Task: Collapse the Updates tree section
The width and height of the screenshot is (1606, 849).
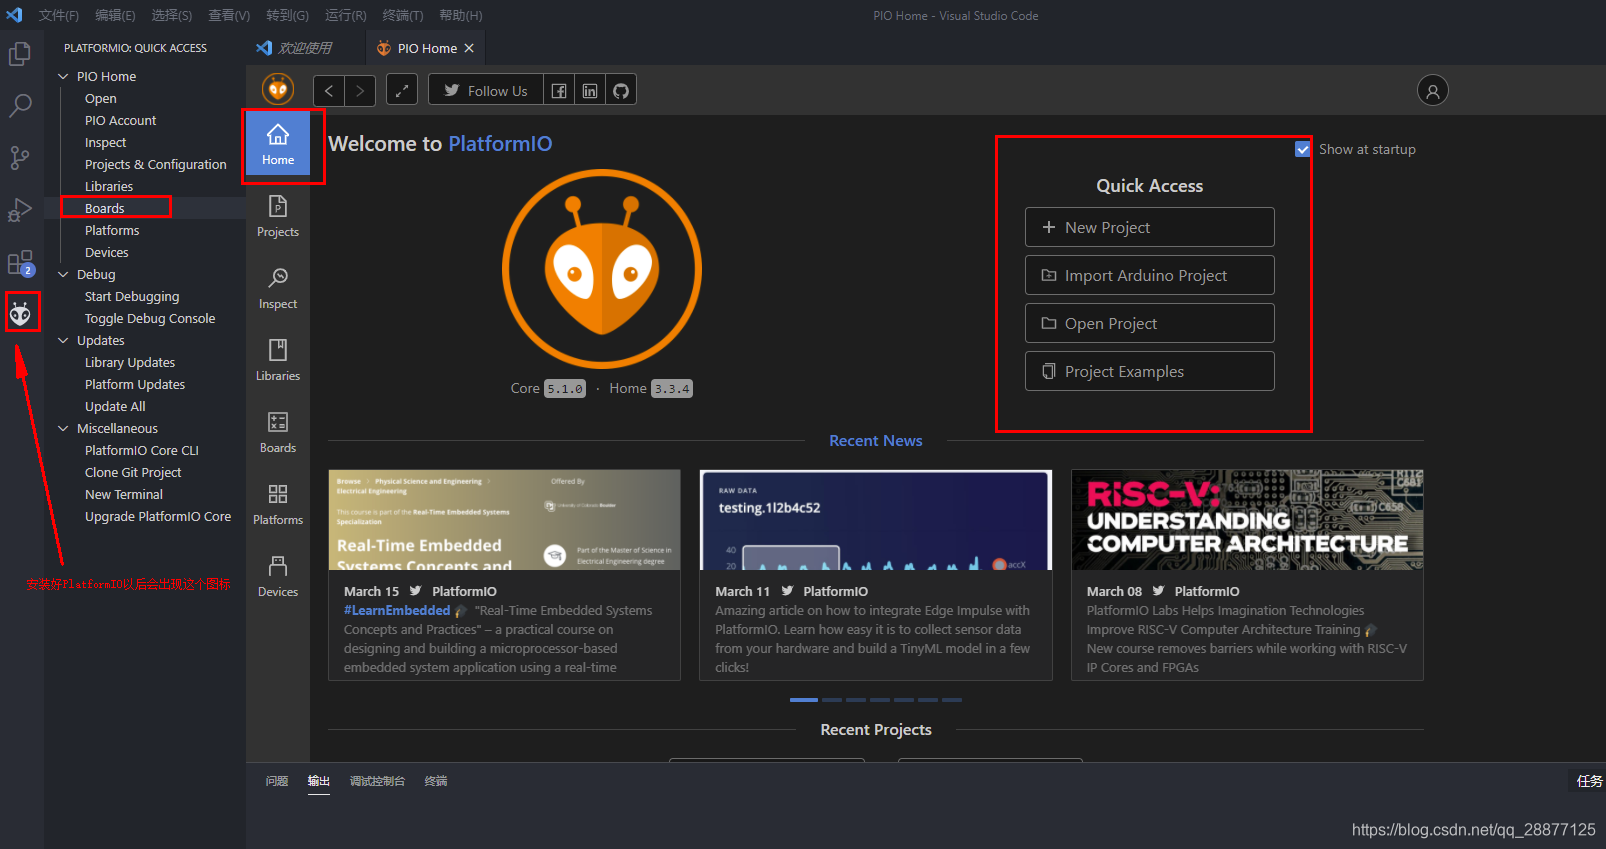Action: pos(64,340)
